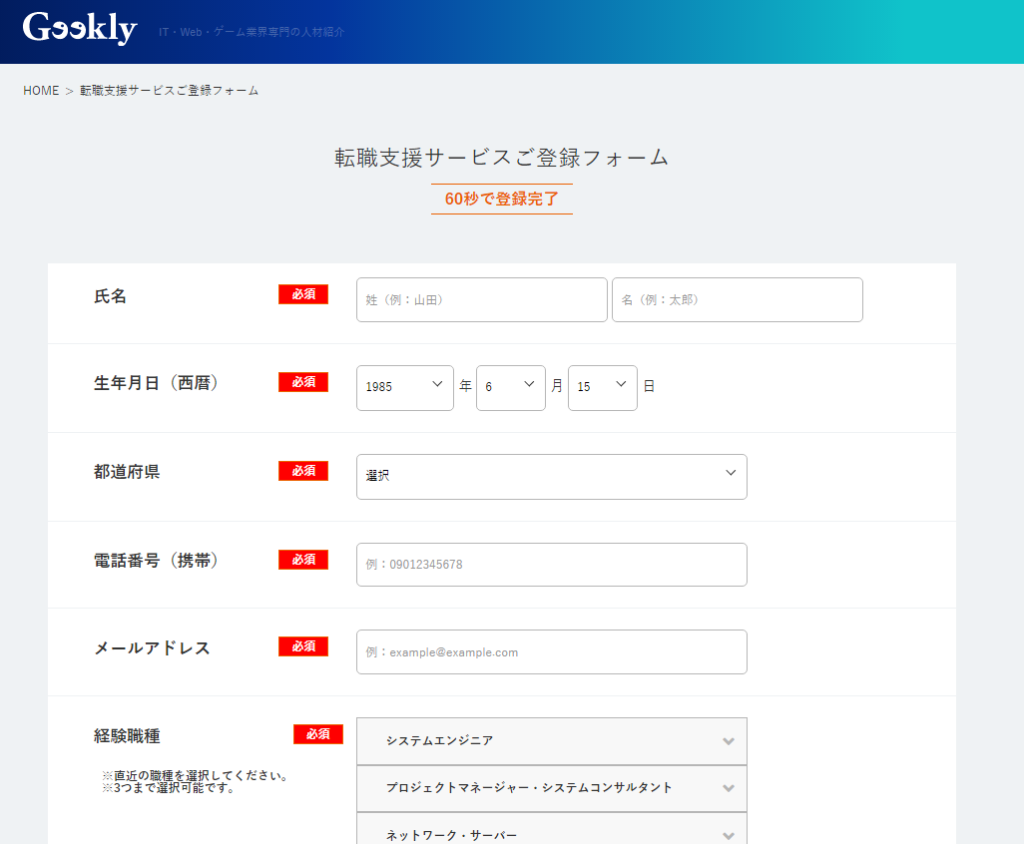Click the email address input field

tap(551, 652)
